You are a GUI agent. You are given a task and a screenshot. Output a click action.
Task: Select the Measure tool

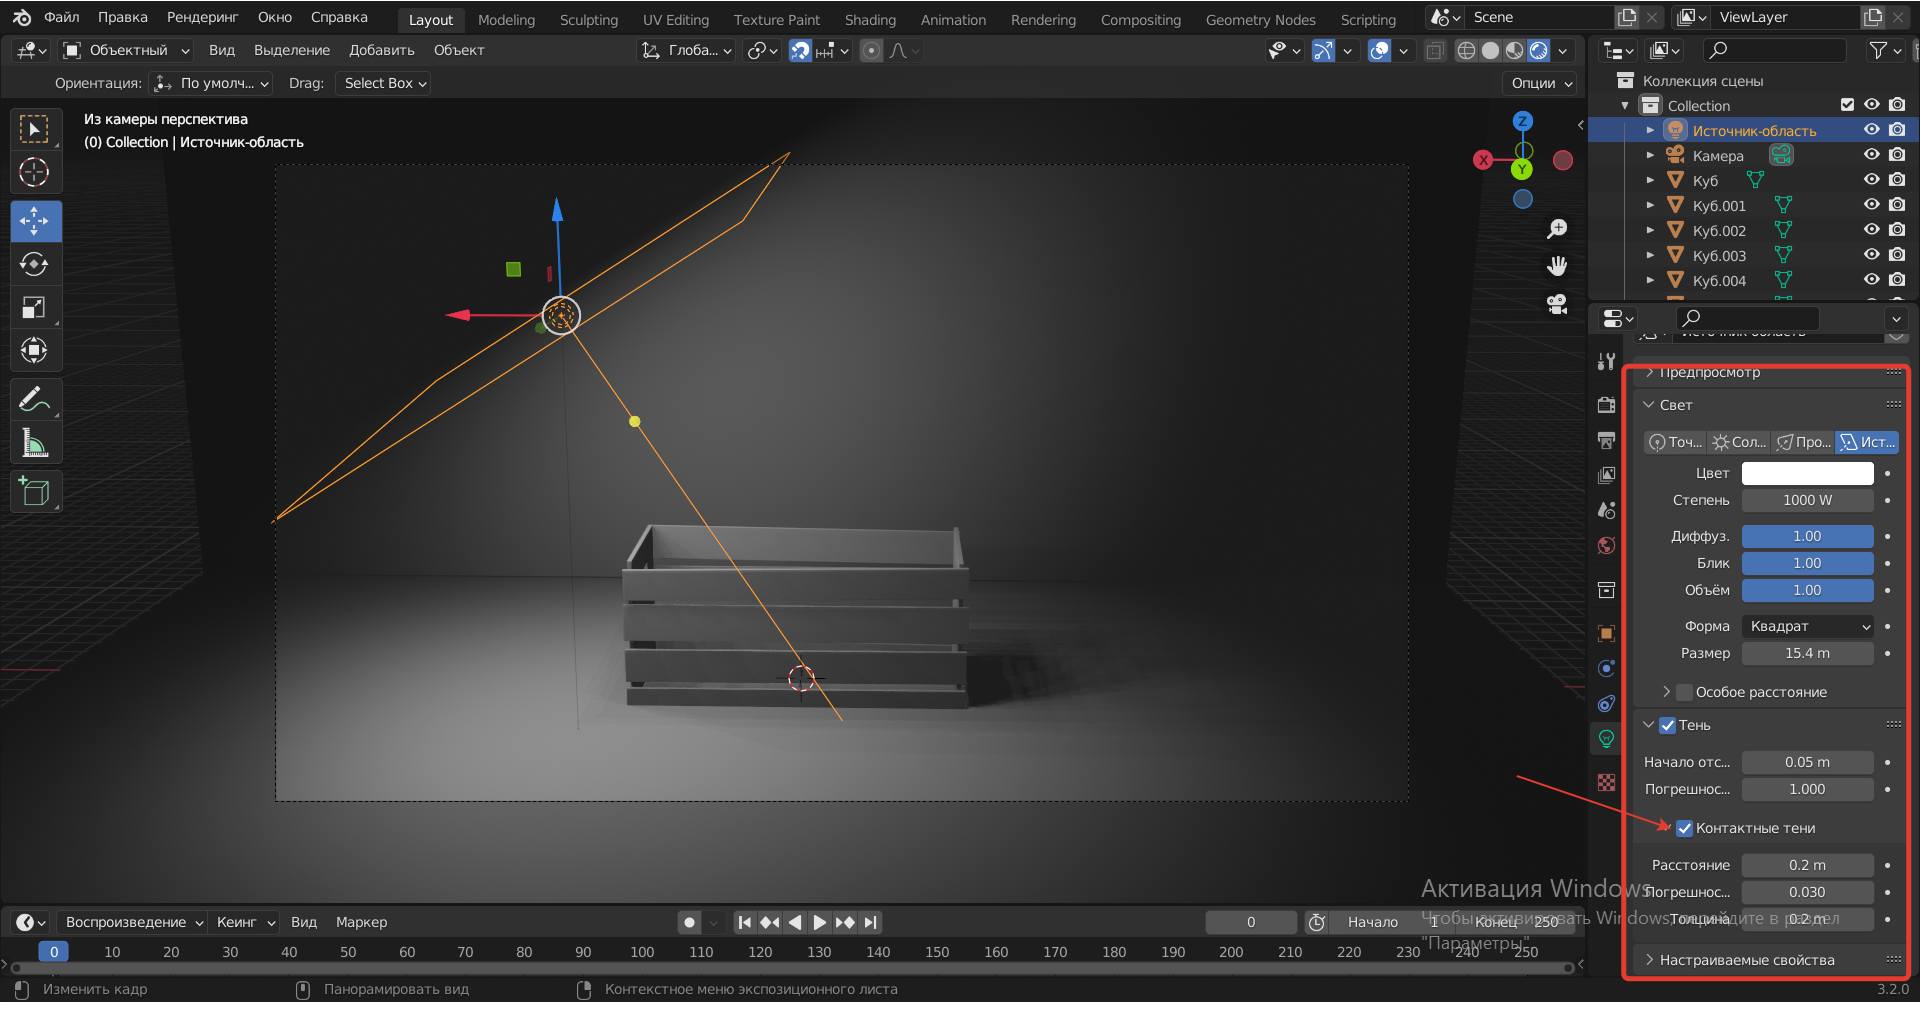click(35, 442)
